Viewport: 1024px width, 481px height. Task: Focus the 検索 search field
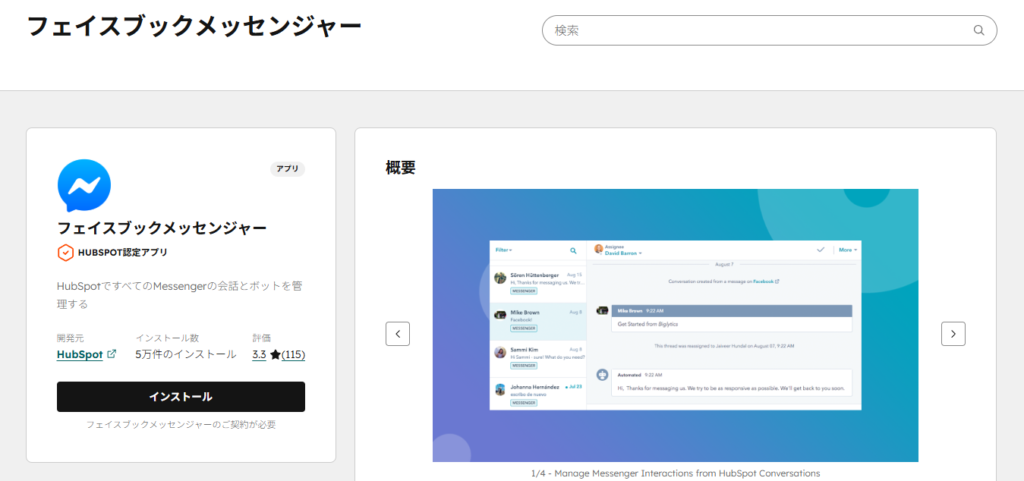pyautogui.click(x=769, y=30)
